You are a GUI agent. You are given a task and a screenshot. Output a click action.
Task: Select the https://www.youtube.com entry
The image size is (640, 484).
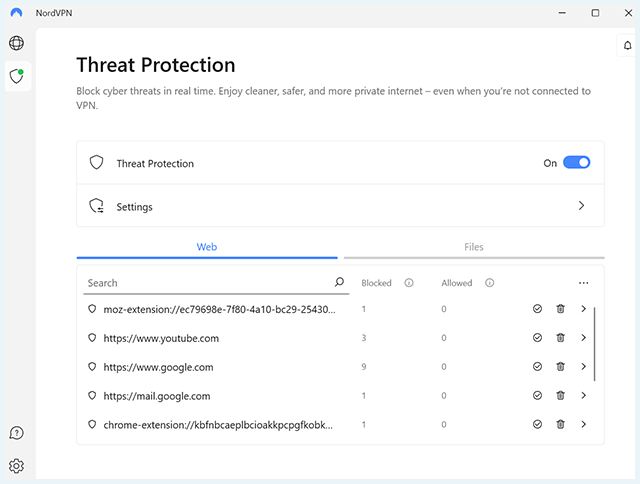(161, 338)
